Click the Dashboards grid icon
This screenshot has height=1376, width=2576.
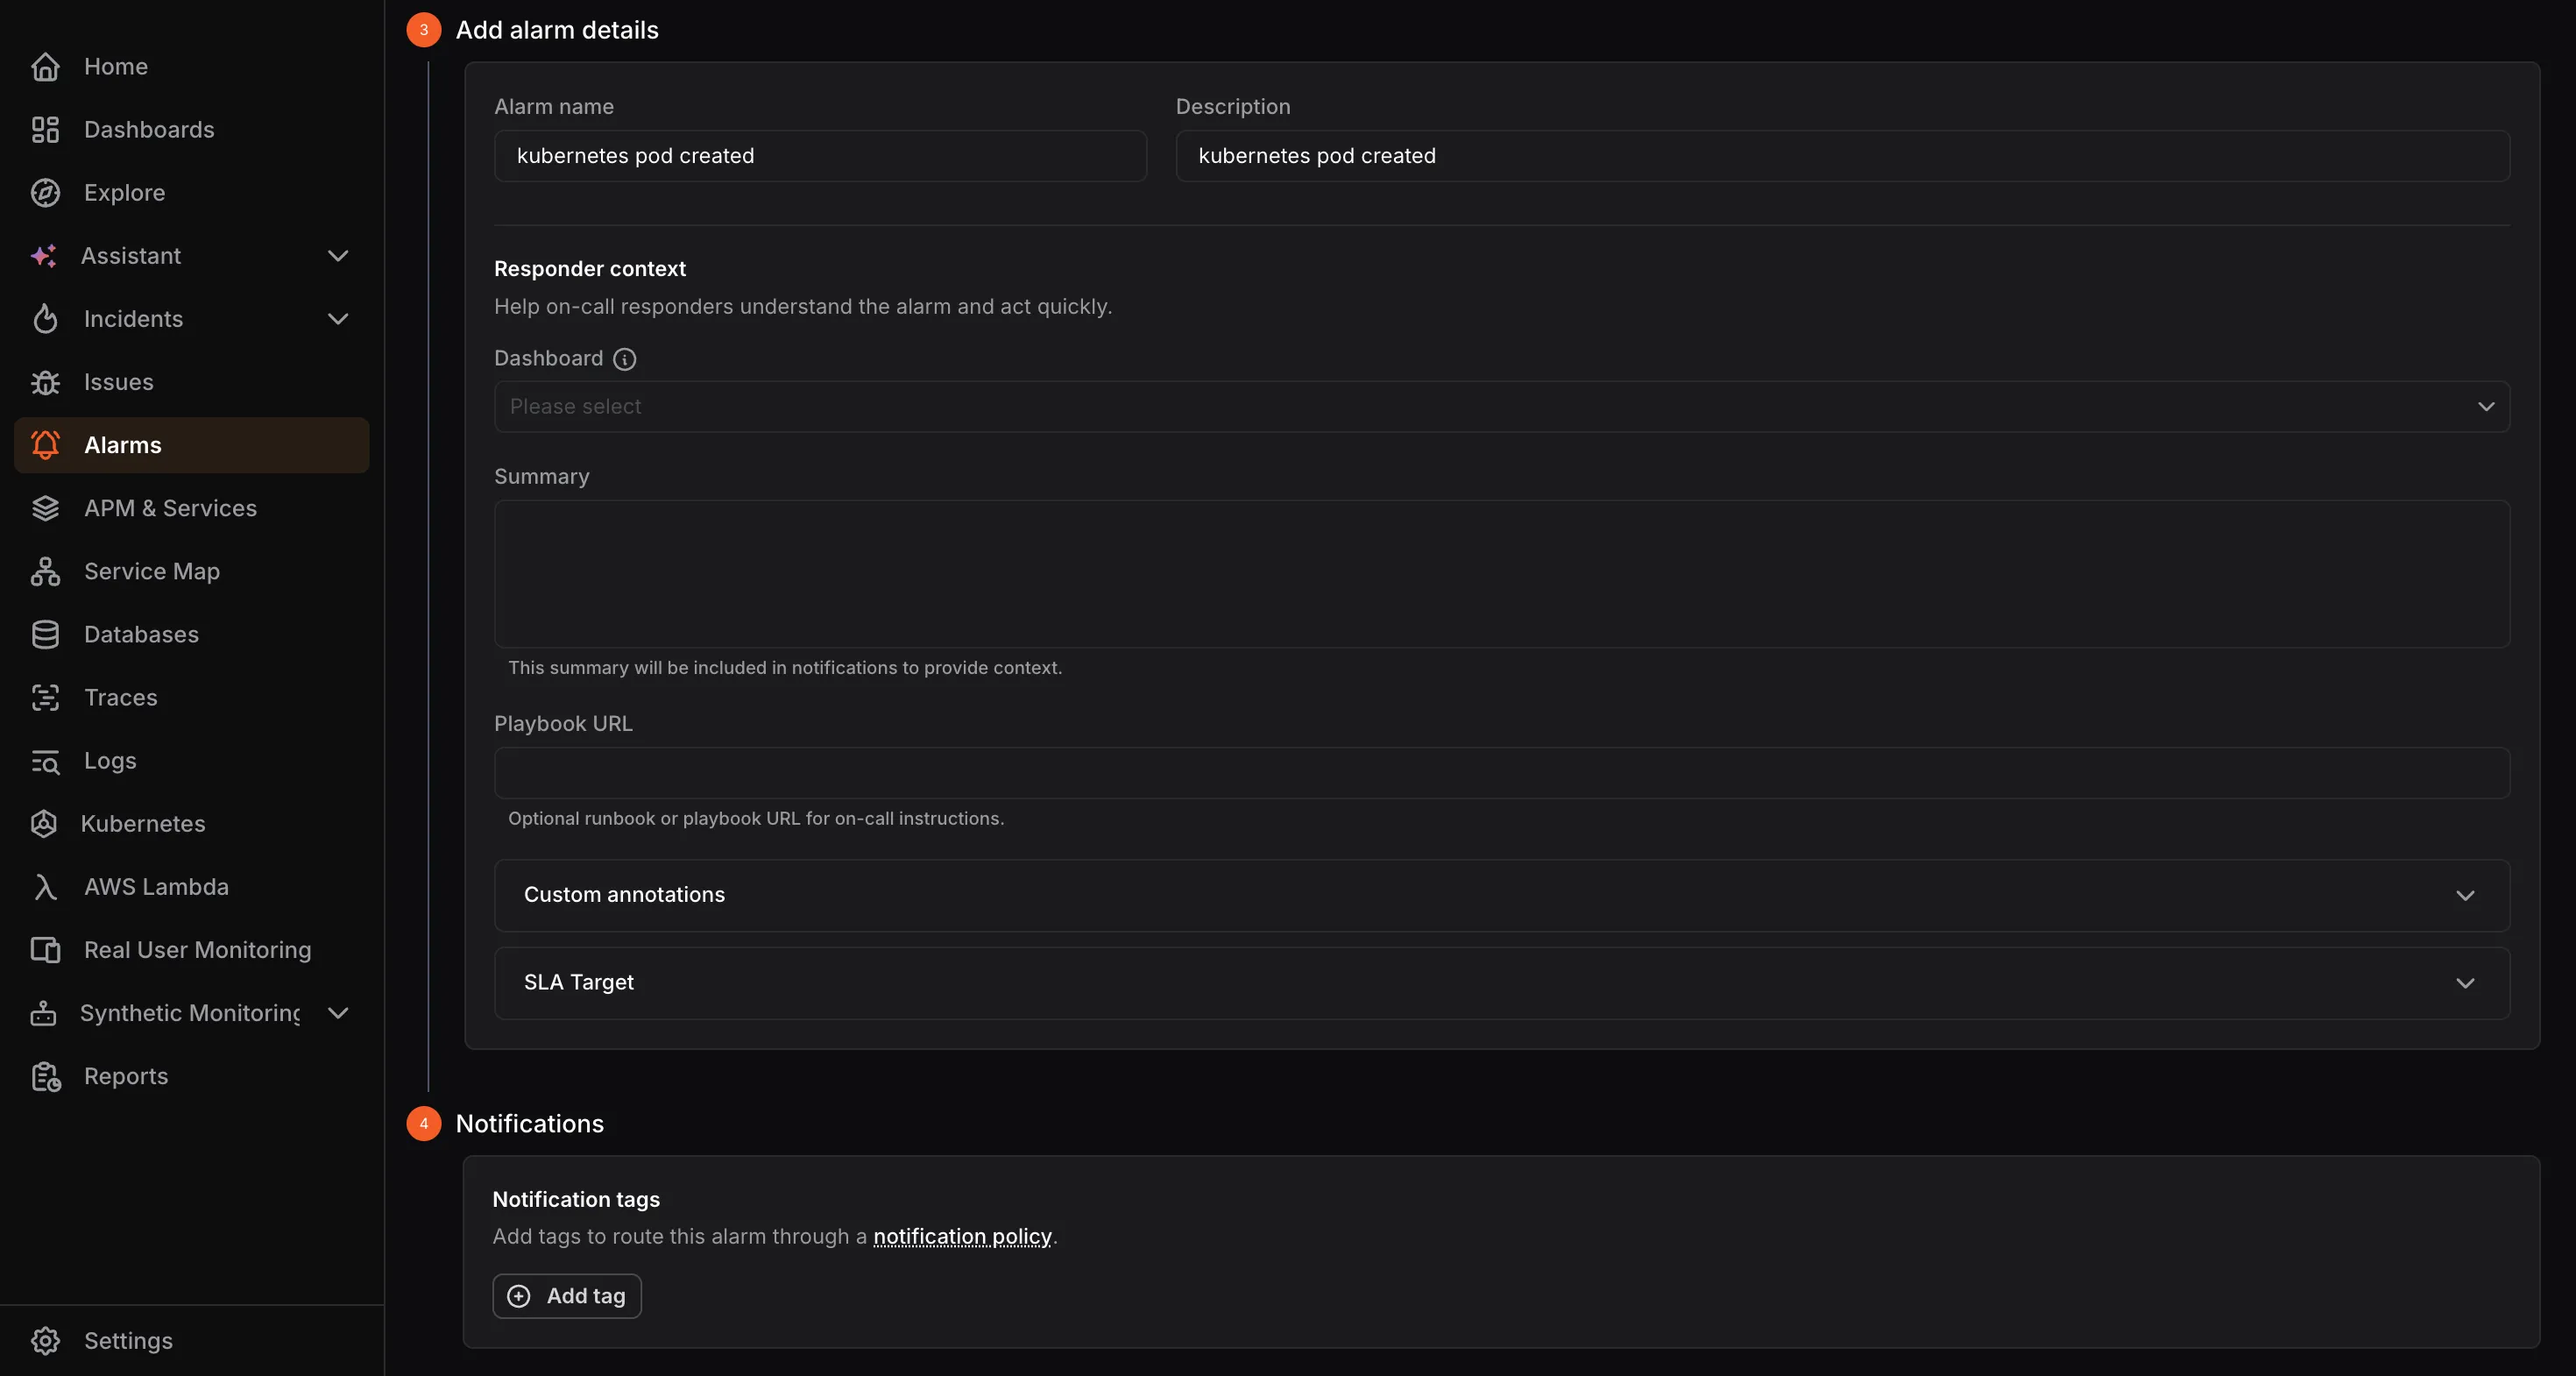(x=45, y=130)
